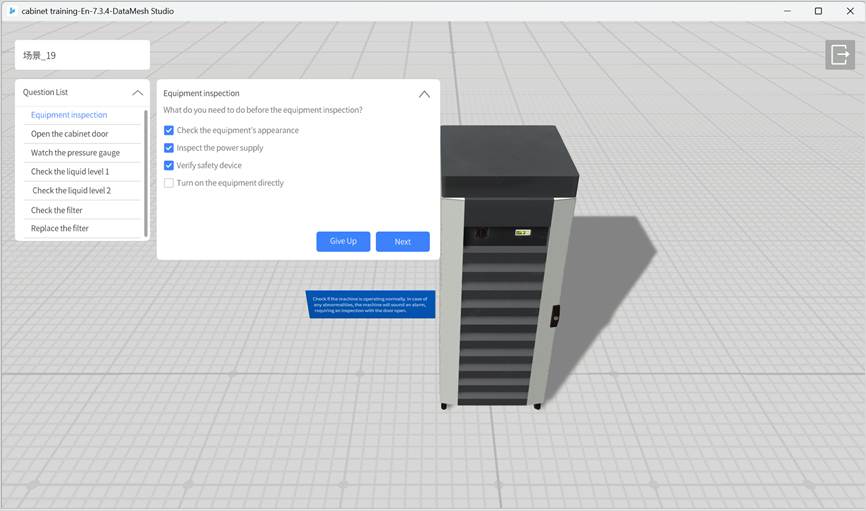
Task: Select "Check the filter" list item
Action: (x=57, y=210)
